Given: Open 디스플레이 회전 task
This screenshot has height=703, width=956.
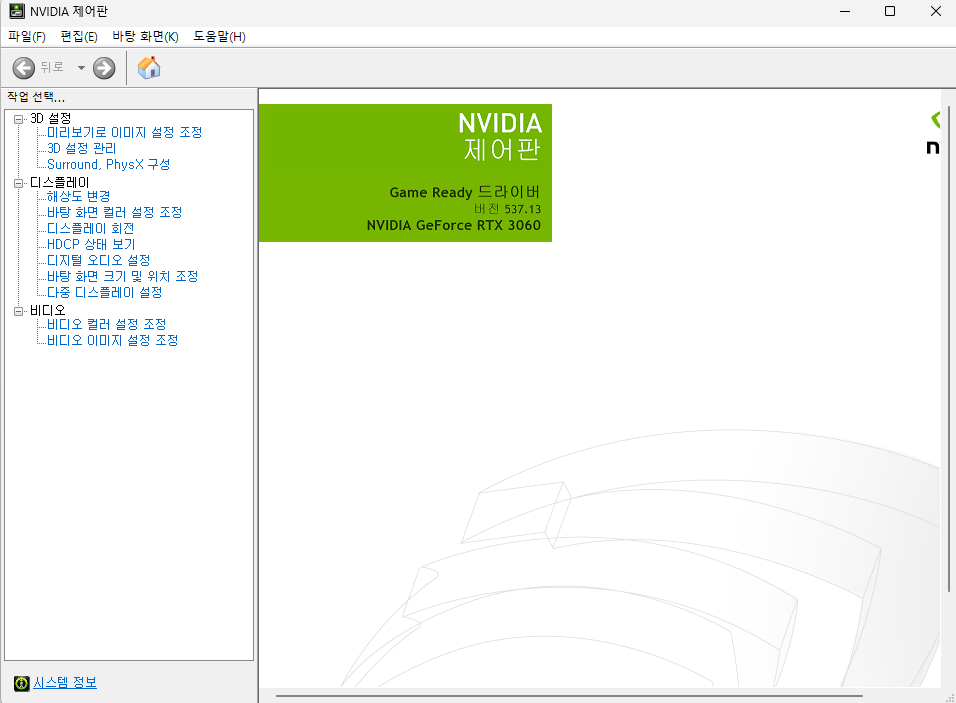Looking at the screenshot, I should click(x=91, y=229).
